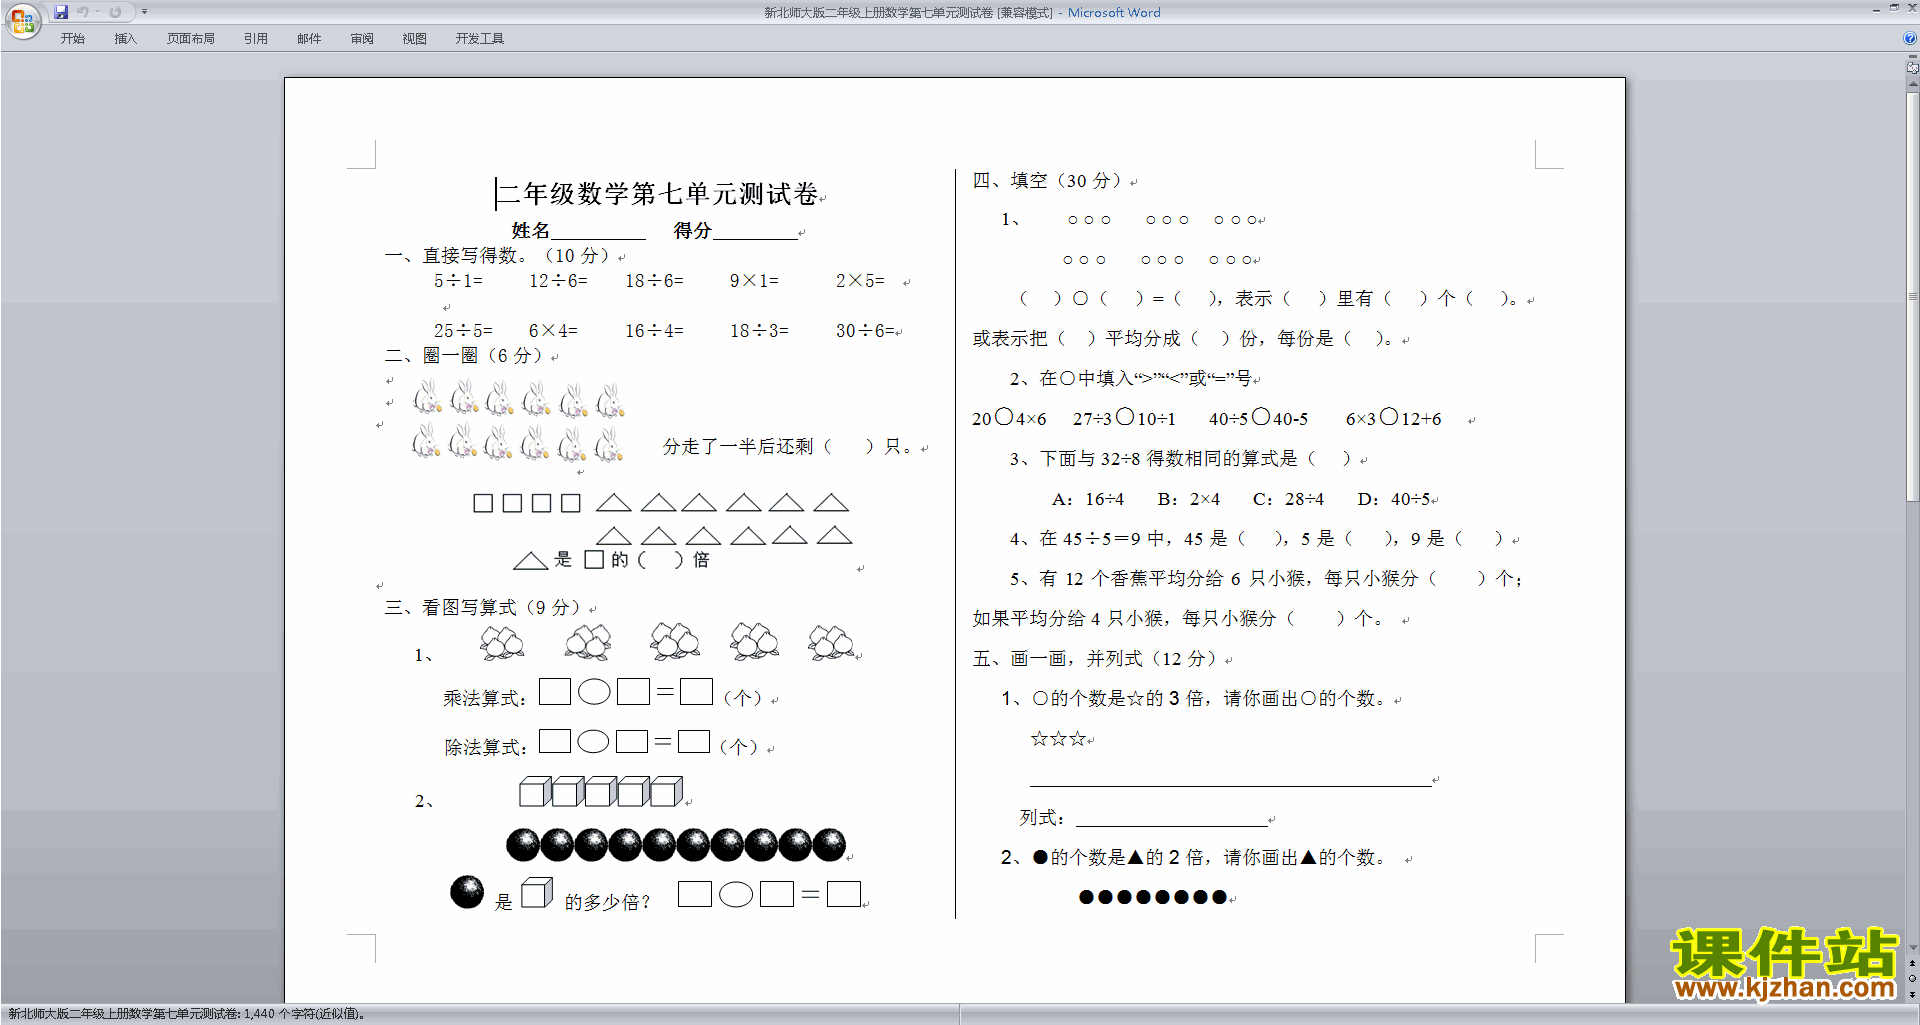Click option A: 16÷4
The width and height of the screenshot is (1920, 1025).
[1088, 499]
